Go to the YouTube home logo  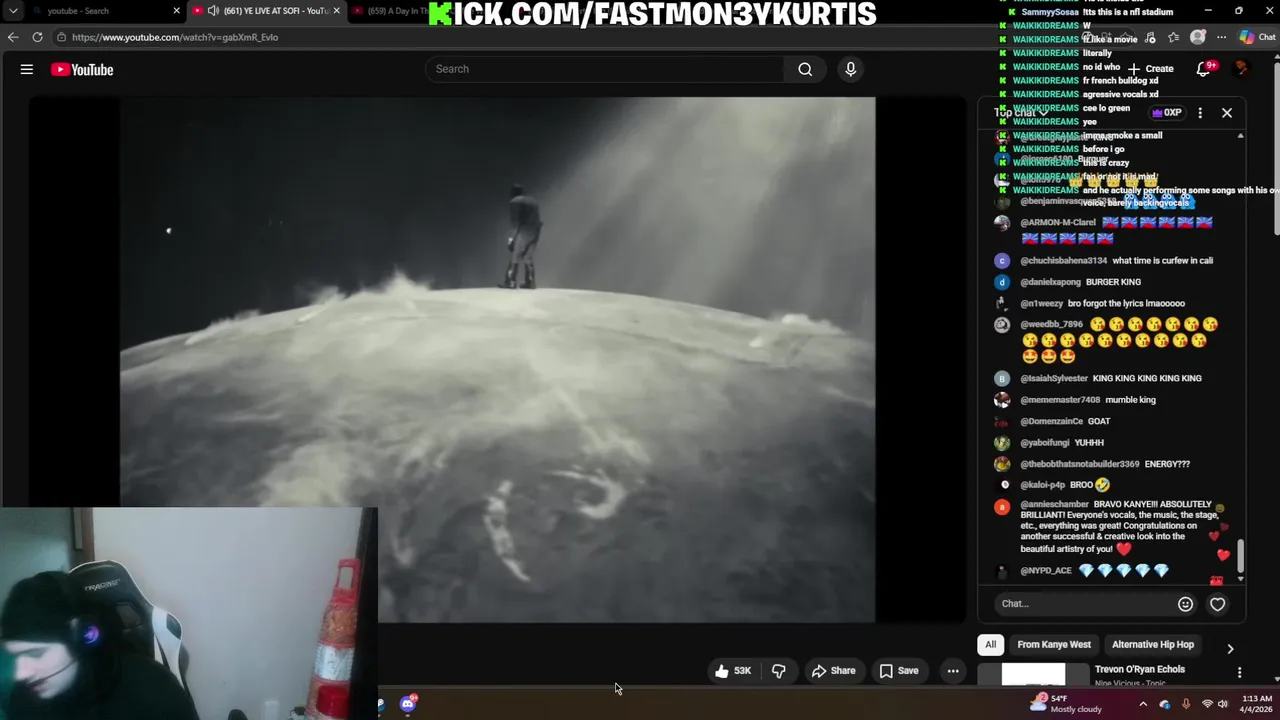[82, 69]
